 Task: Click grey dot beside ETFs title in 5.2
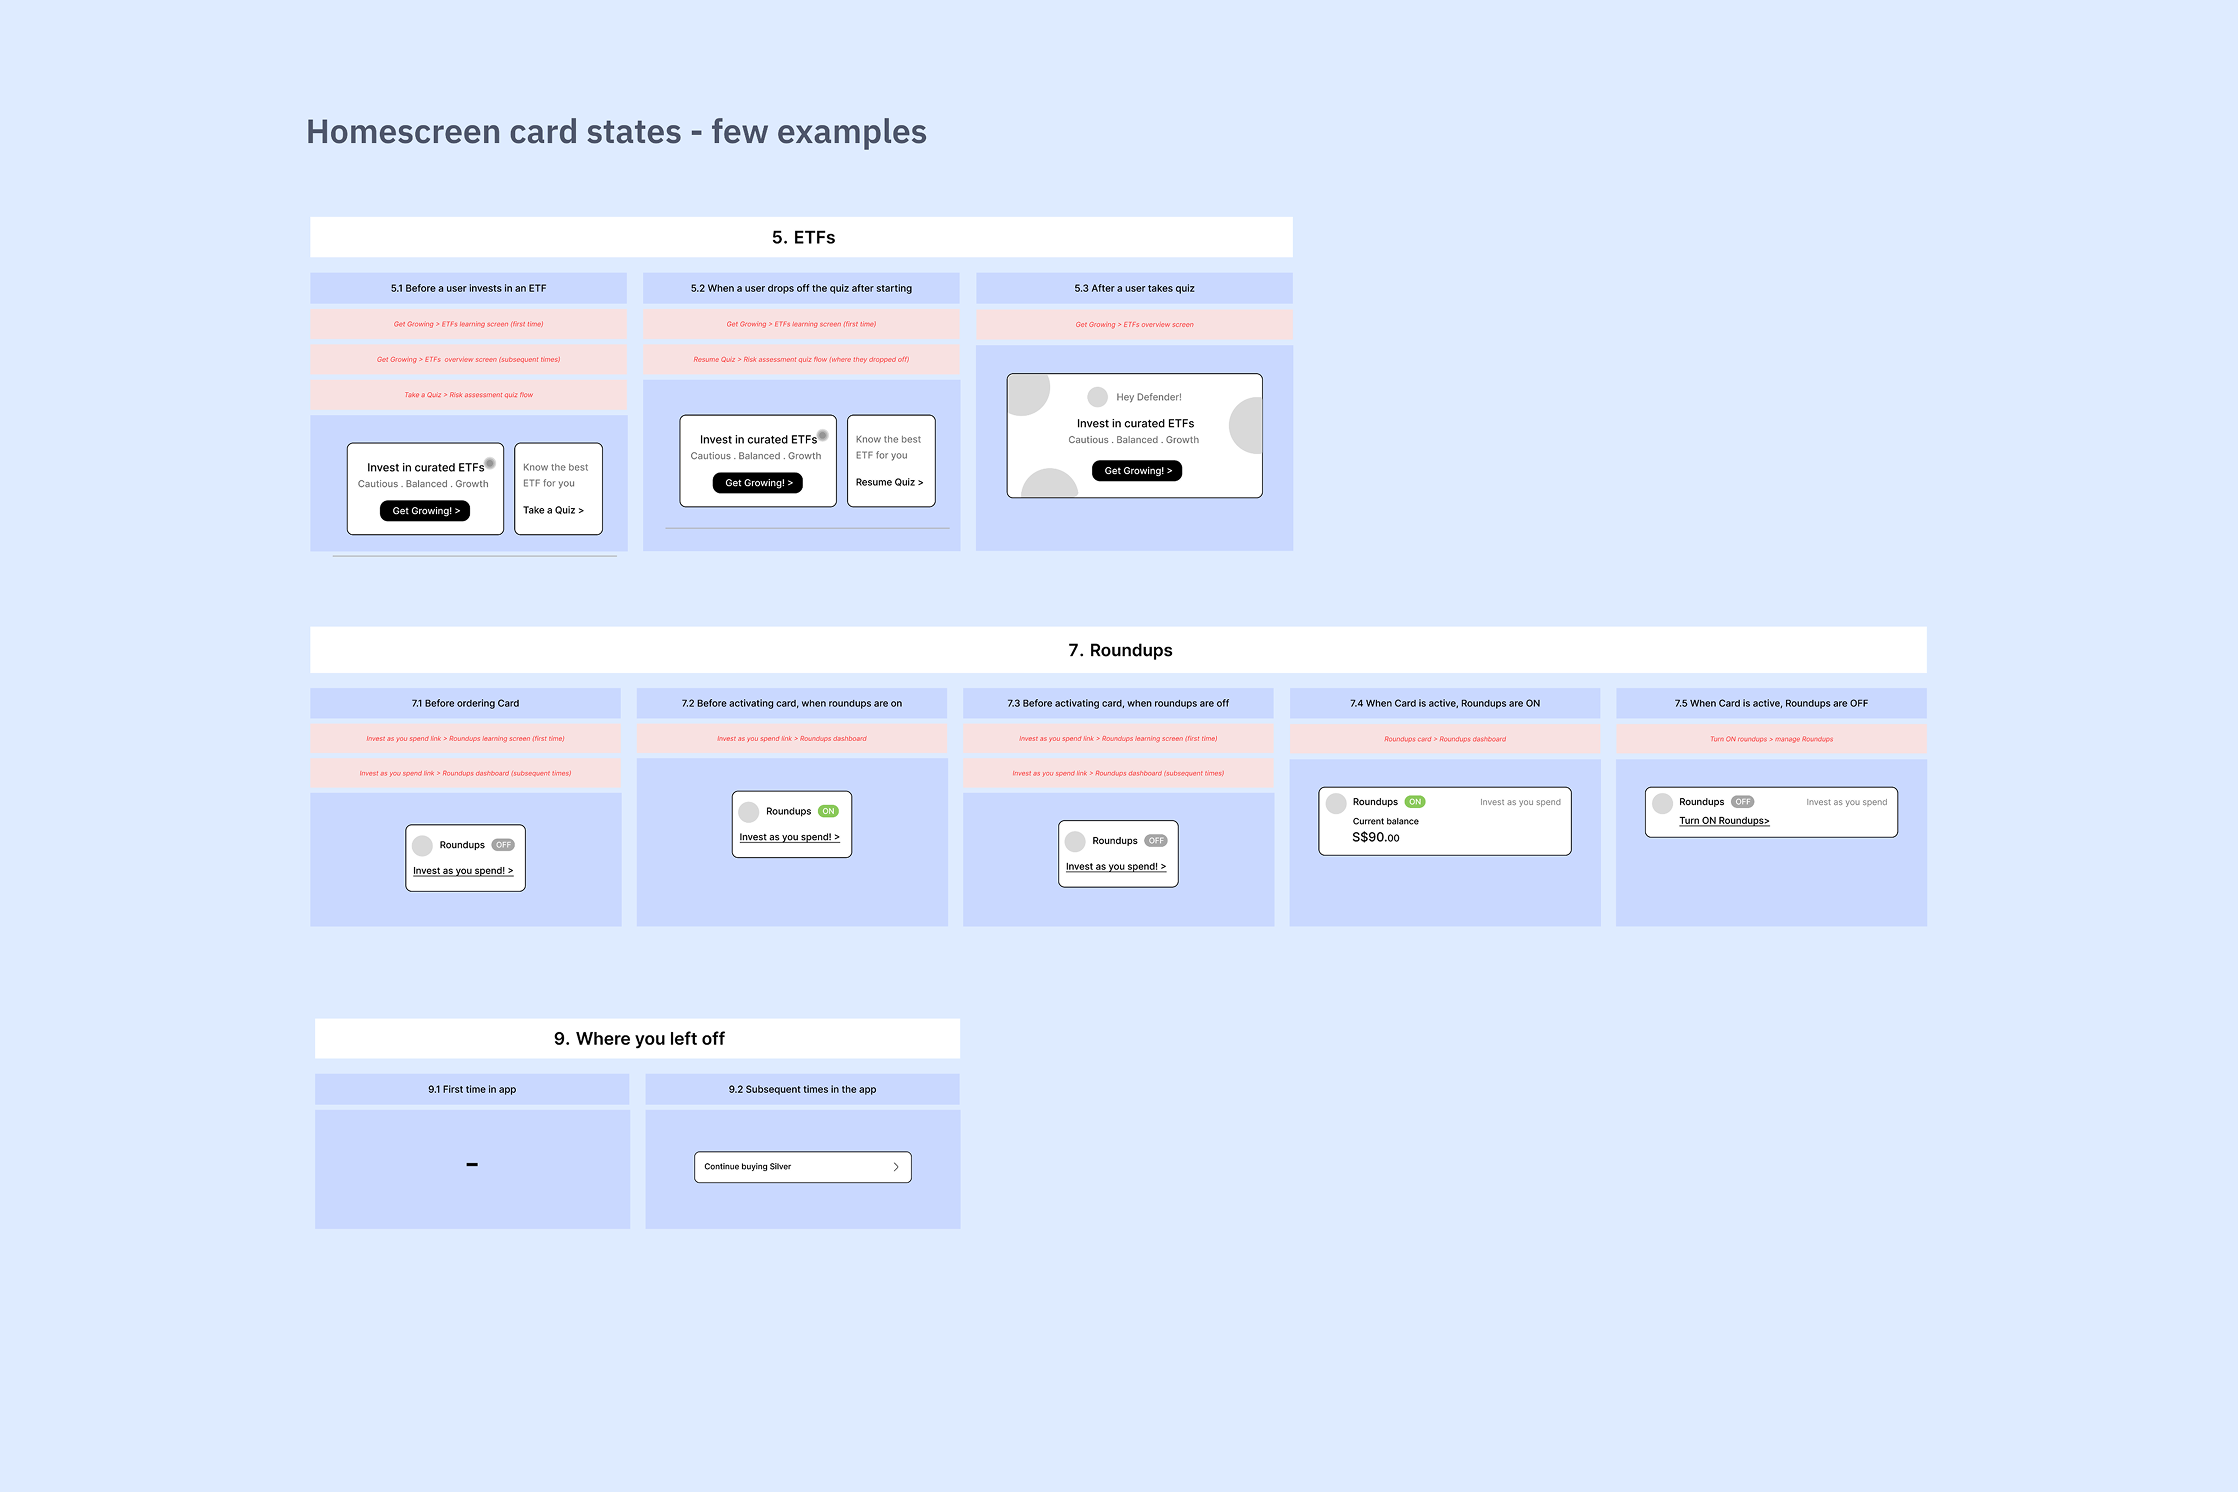(x=823, y=435)
